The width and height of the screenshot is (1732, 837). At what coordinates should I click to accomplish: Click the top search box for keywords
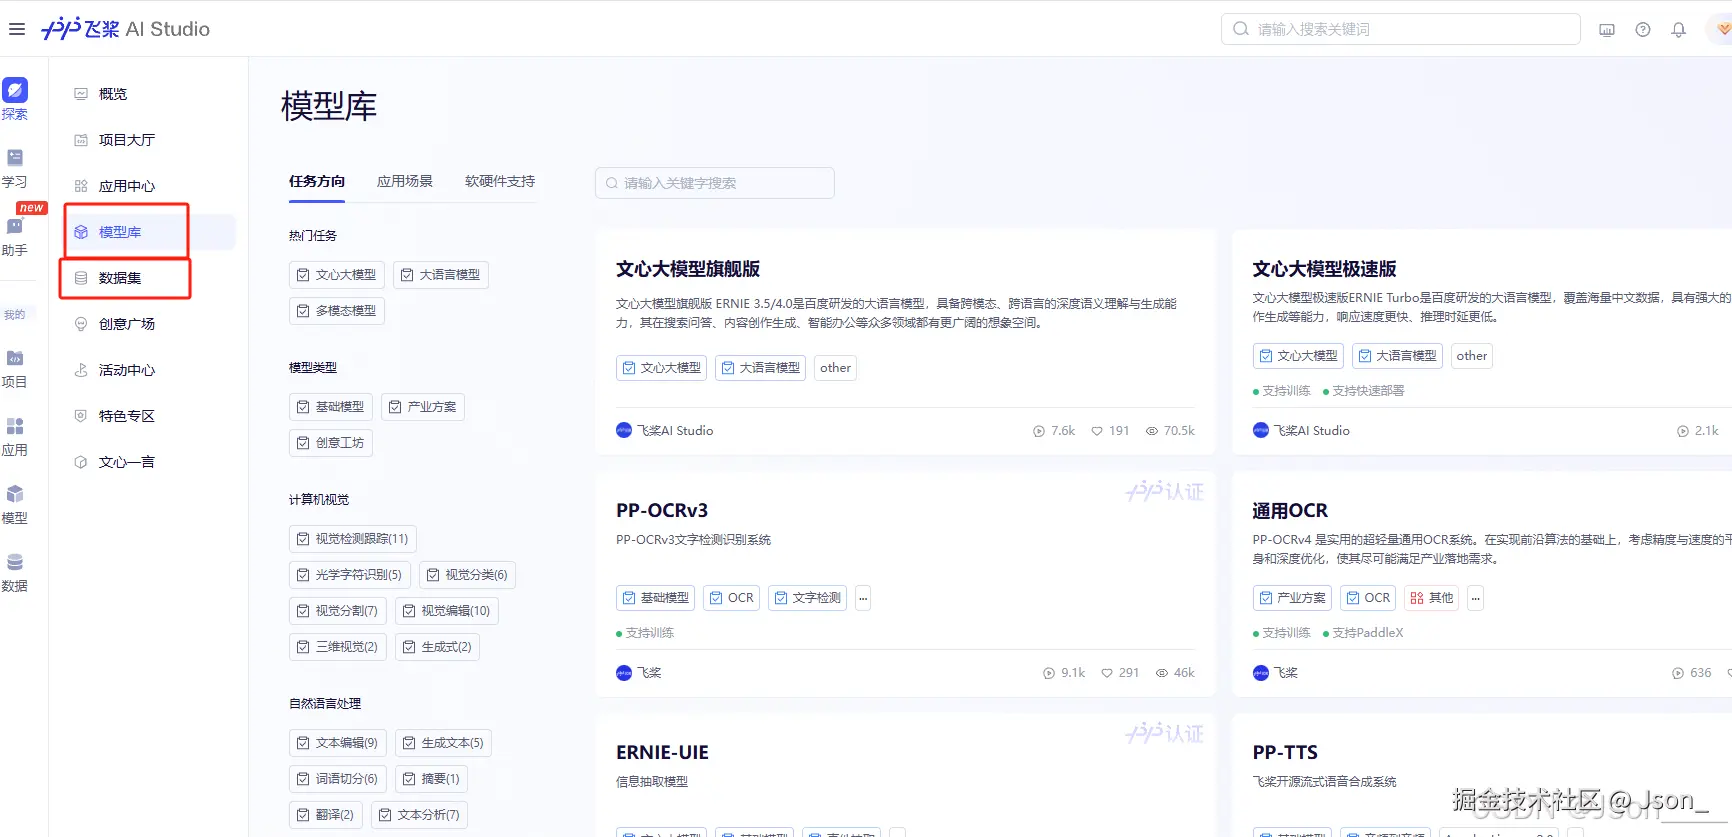click(1400, 29)
